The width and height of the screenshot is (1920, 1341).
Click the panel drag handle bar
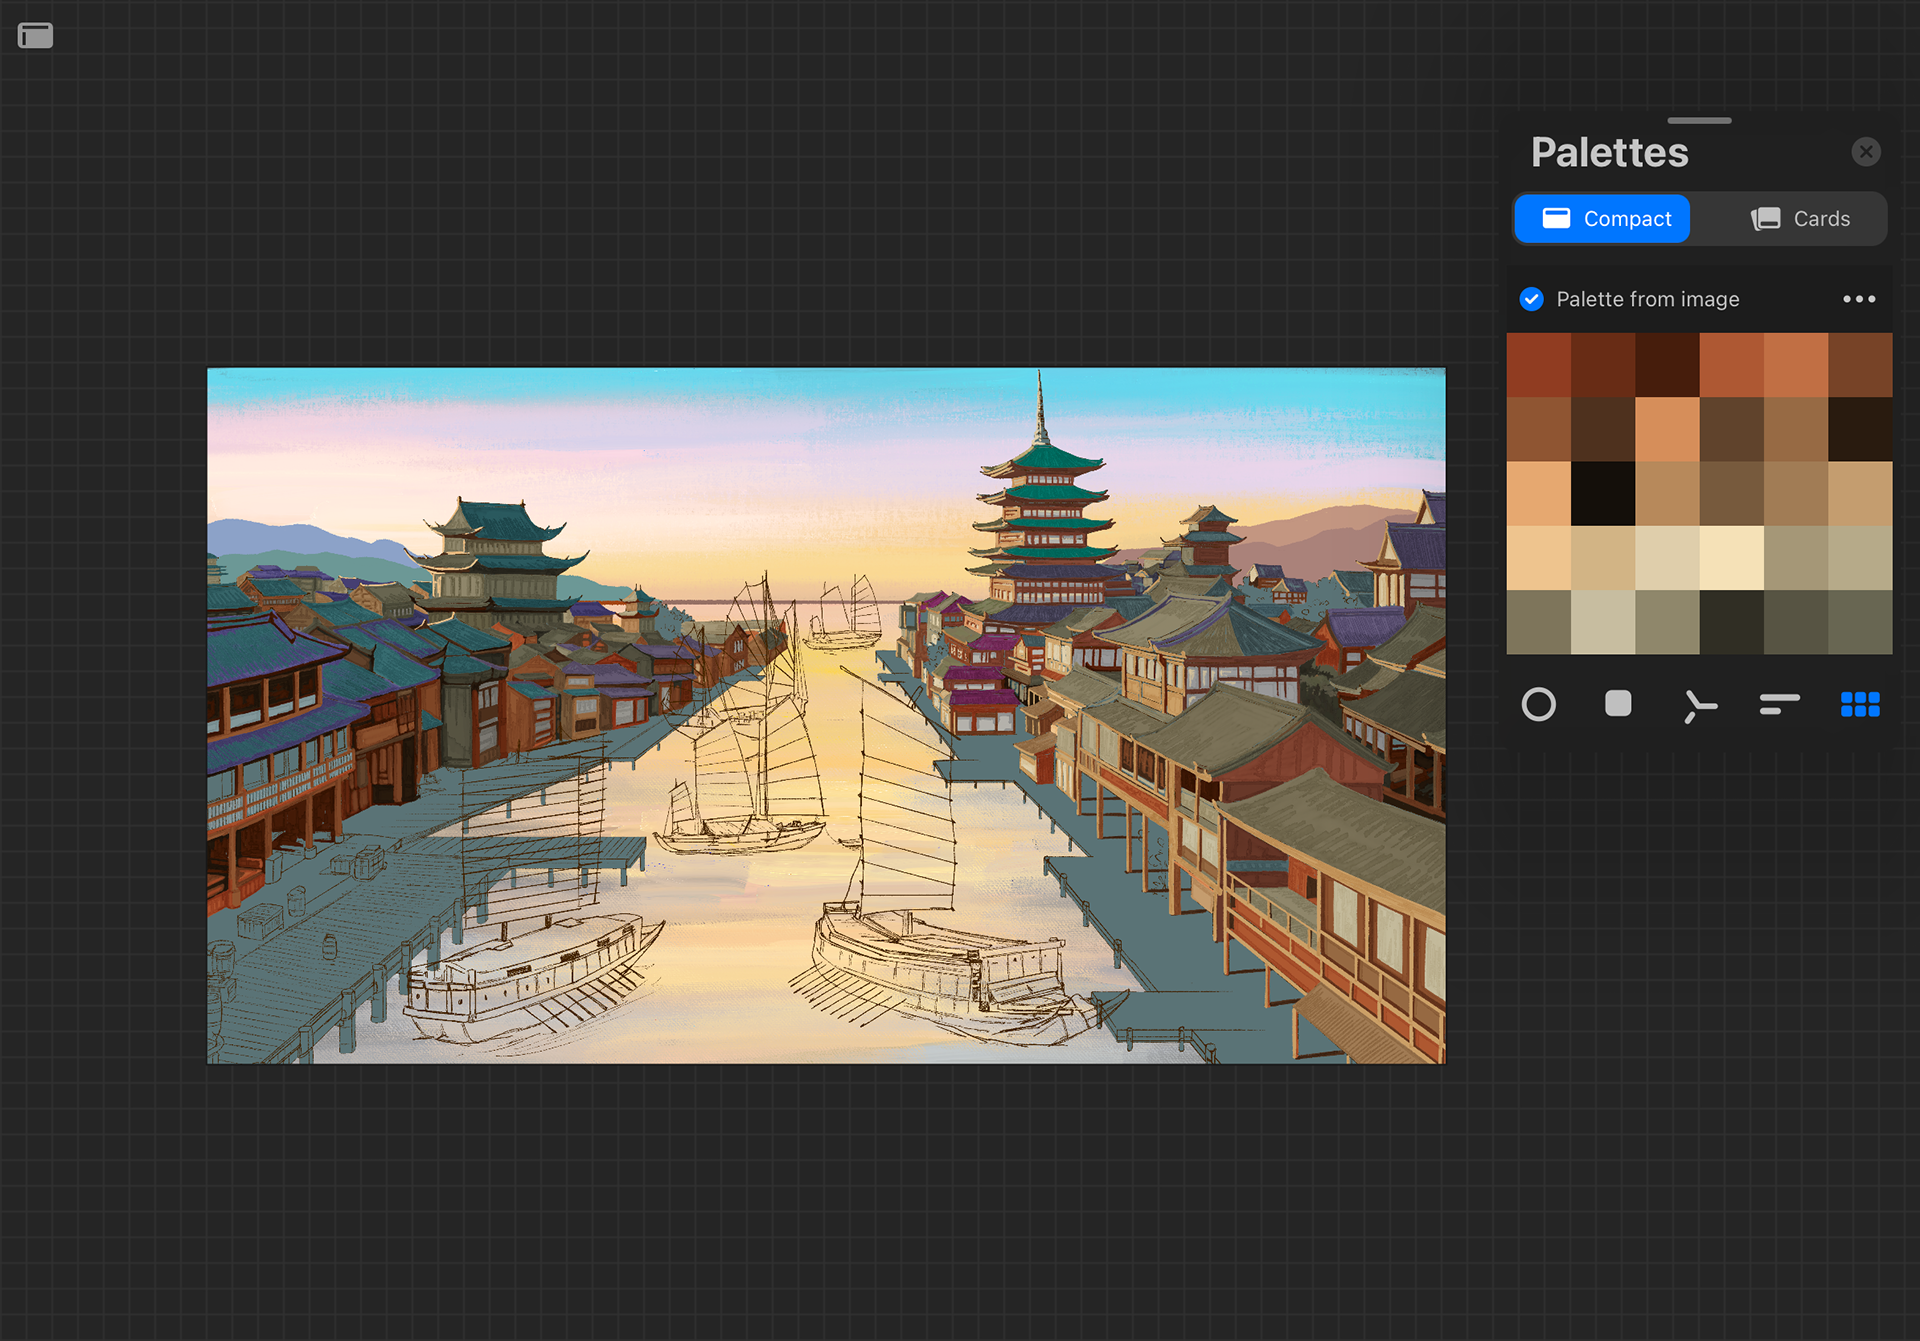pos(1699,121)
